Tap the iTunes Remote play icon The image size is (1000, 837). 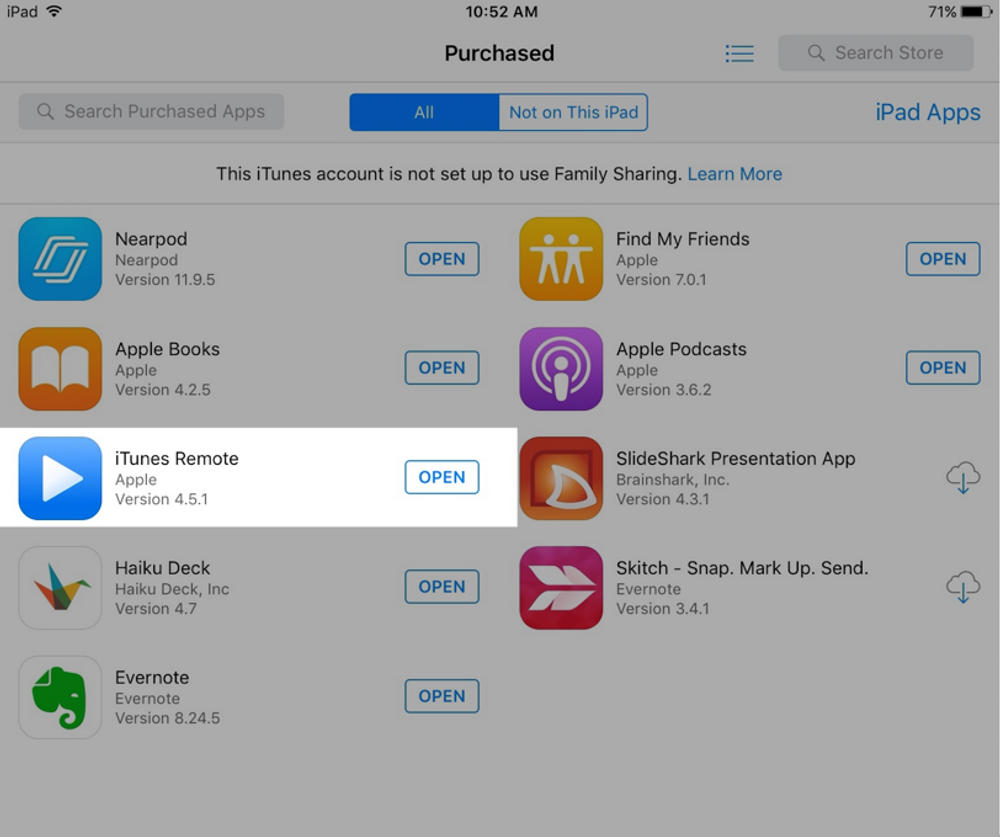tap(60, 478)
